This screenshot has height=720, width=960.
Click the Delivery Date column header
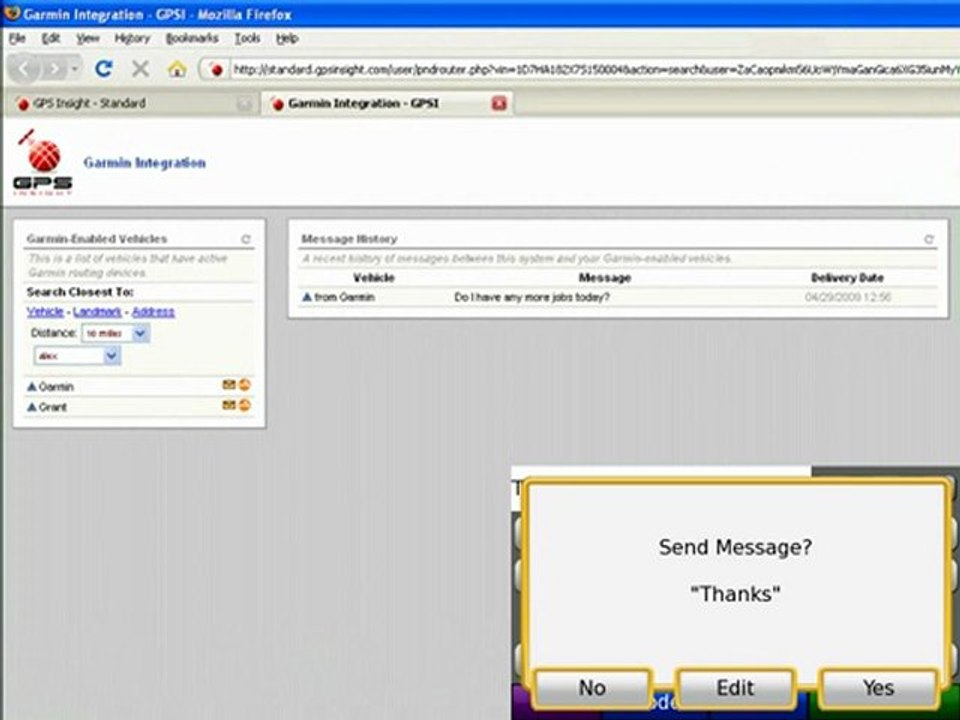click(847, 278)
